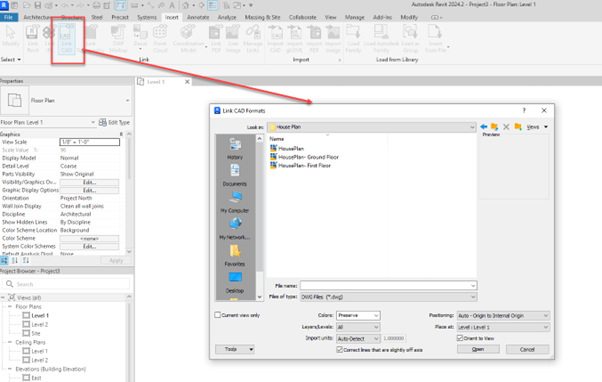Click the Link Image ribbon icon
The height and width of the screenshot is (382, 602).
(233, 38)
